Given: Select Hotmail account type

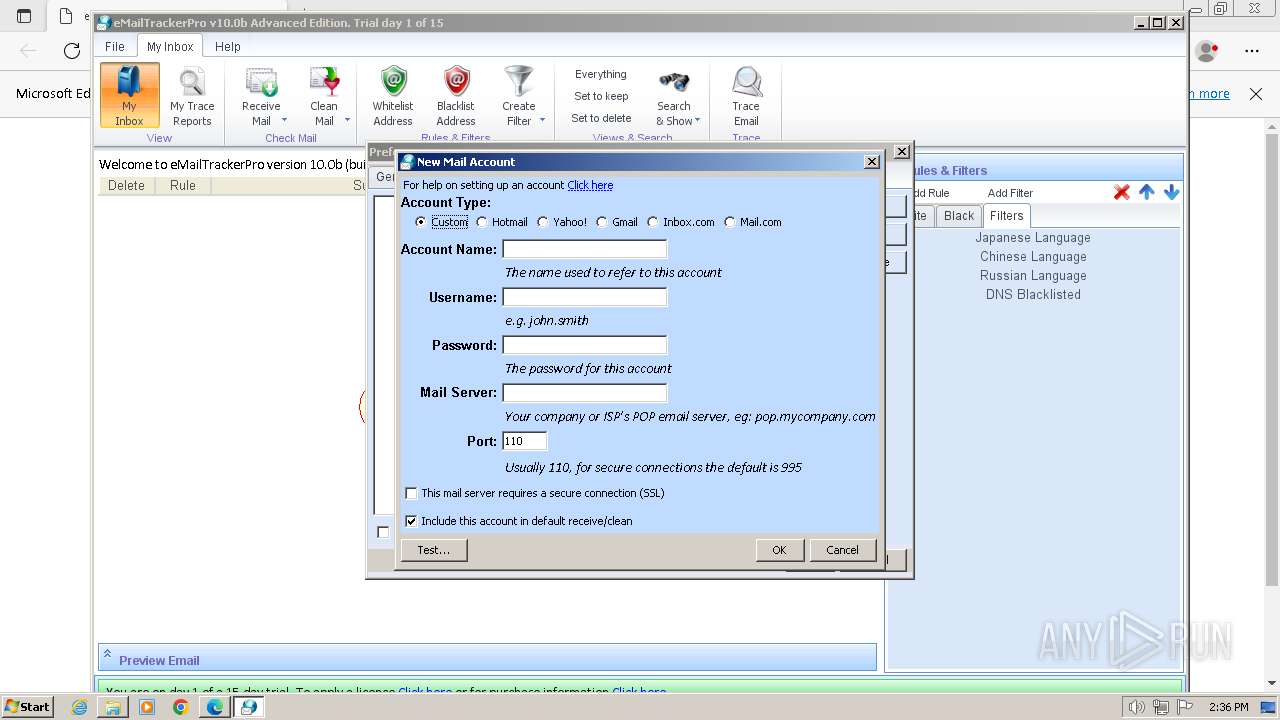Looking at the screenshot, I should [482, 222].
